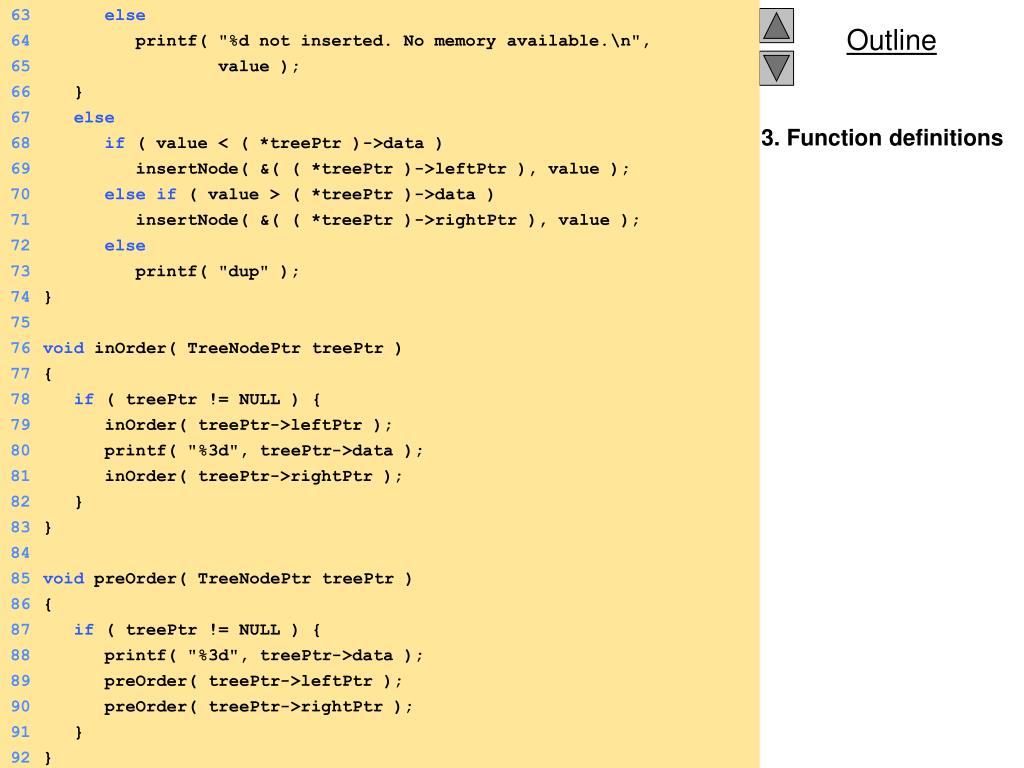
Task: Open the Outline link
Action: [891, 40]
